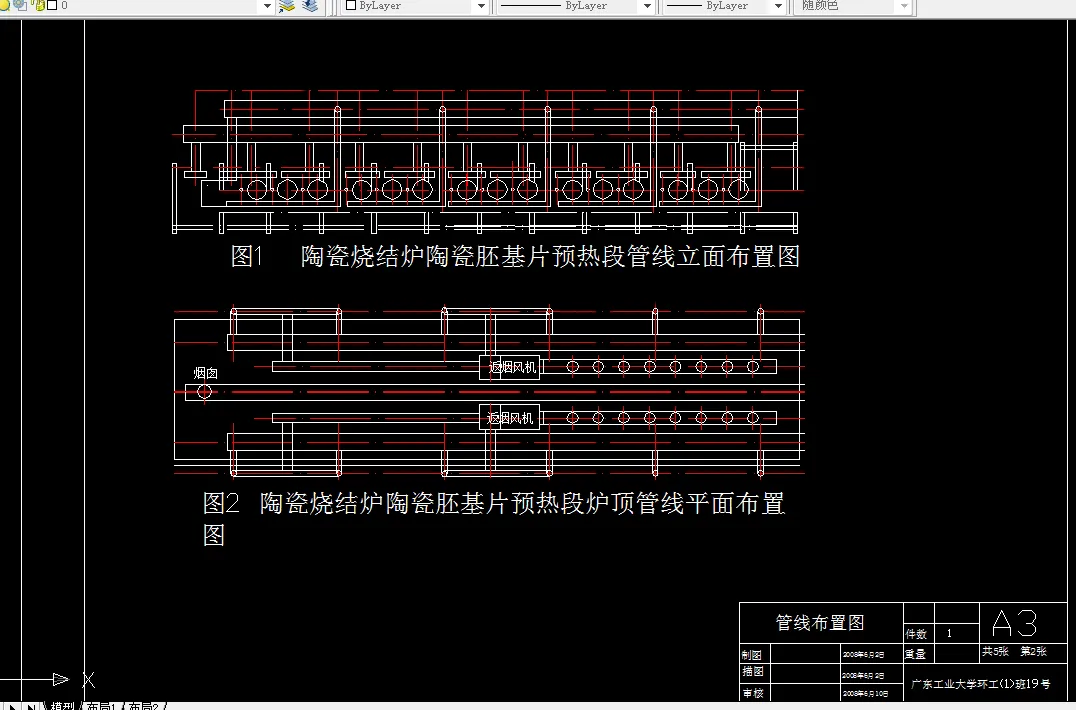The height and width of the screenshot is (710, 1076).
Task: Select the 第2张 sheet number text
Action: point(1033,651)
